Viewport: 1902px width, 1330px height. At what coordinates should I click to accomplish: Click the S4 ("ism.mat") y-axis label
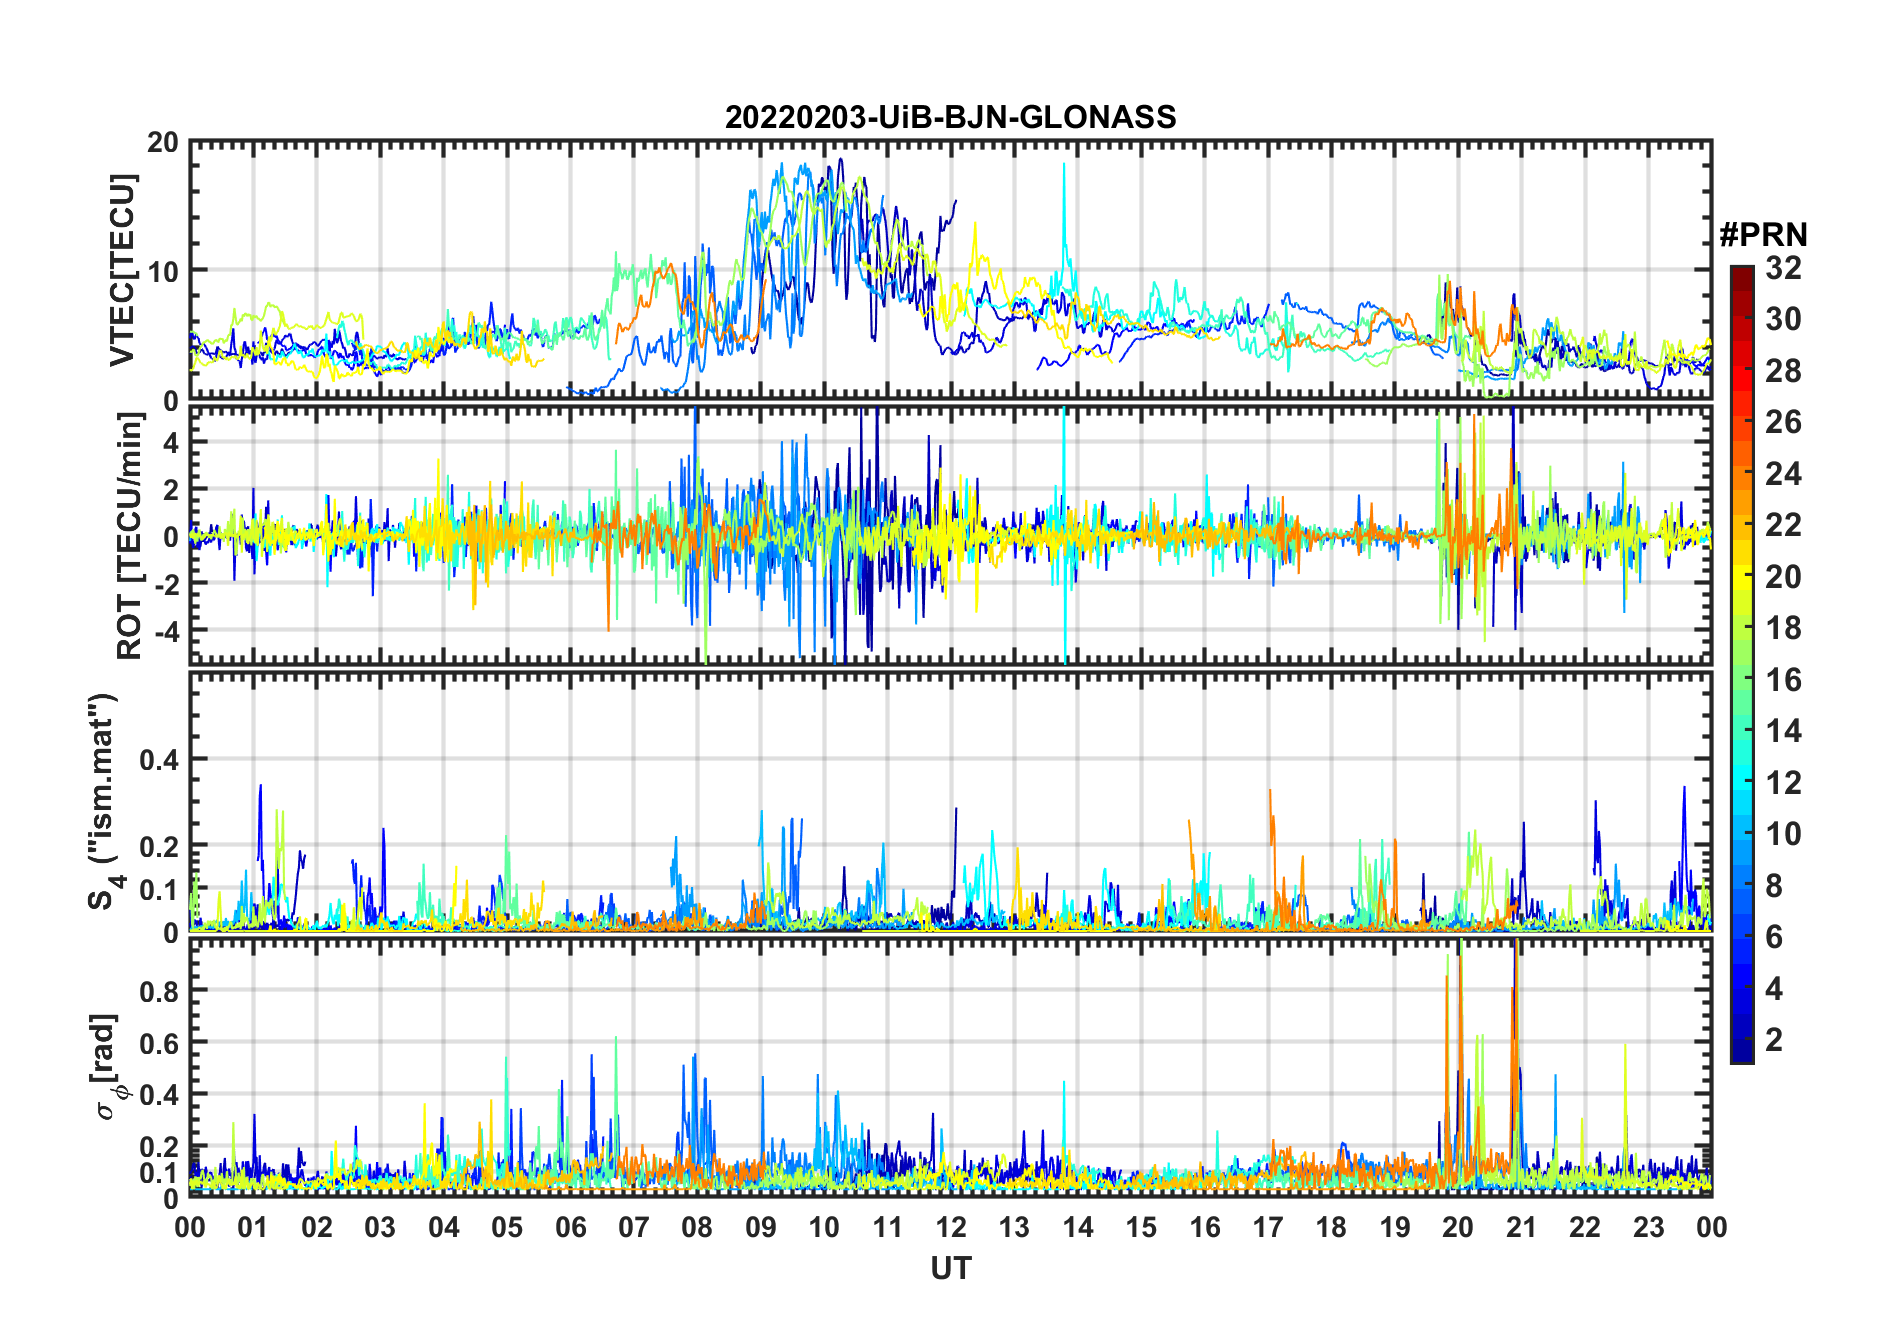[104, 802]
